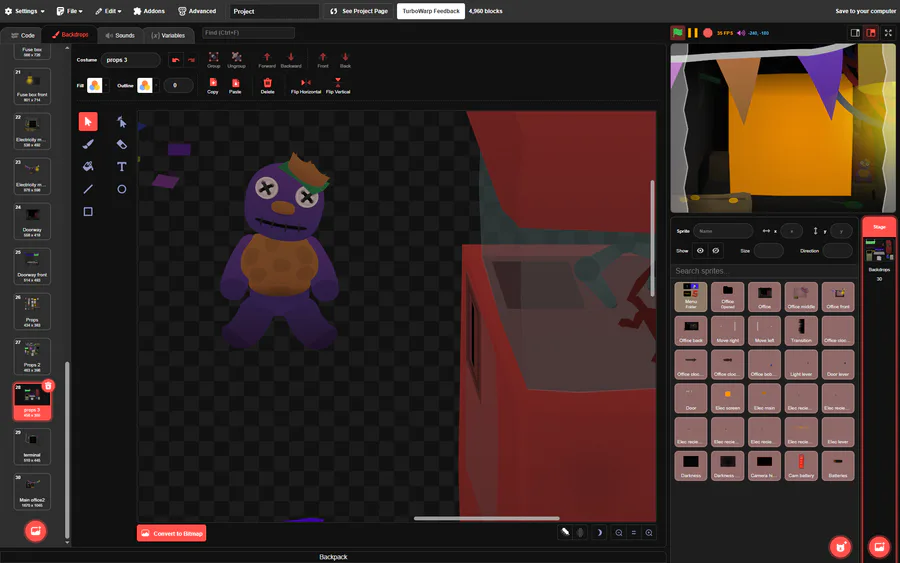Bring selection to Front

[323, 60]
